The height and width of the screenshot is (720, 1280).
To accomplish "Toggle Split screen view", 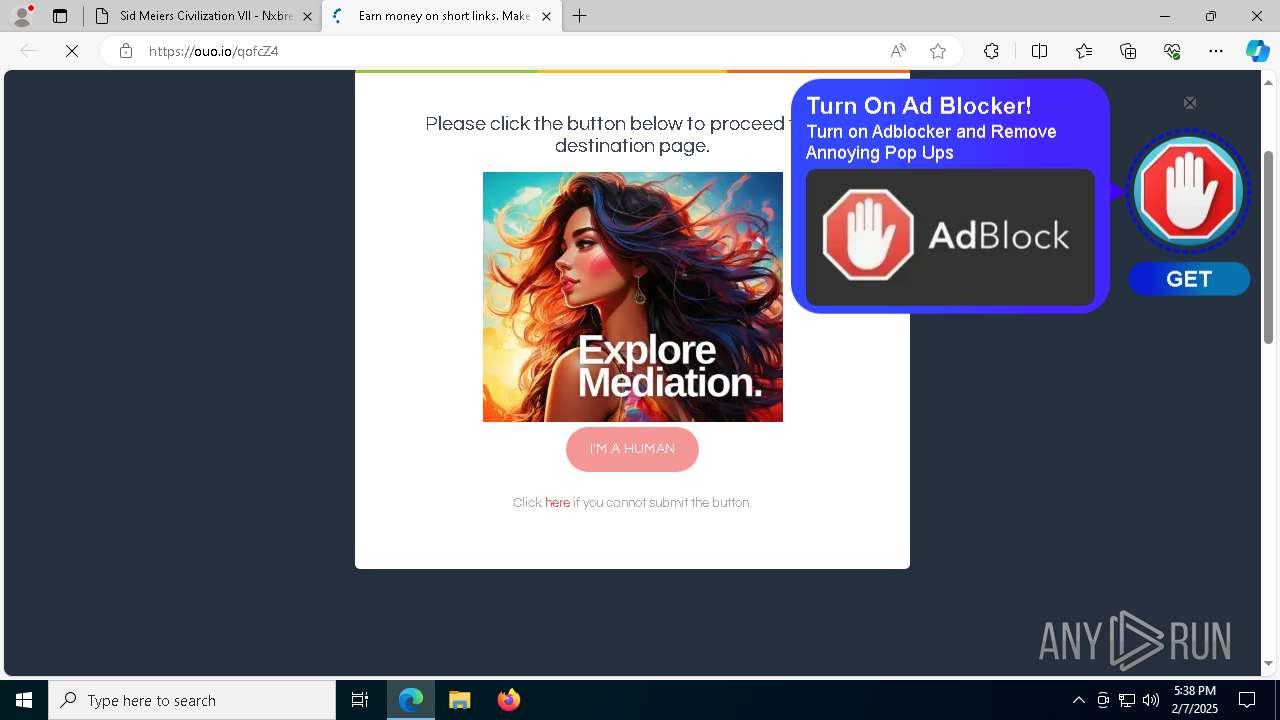I will click(x=1039, y=51).
